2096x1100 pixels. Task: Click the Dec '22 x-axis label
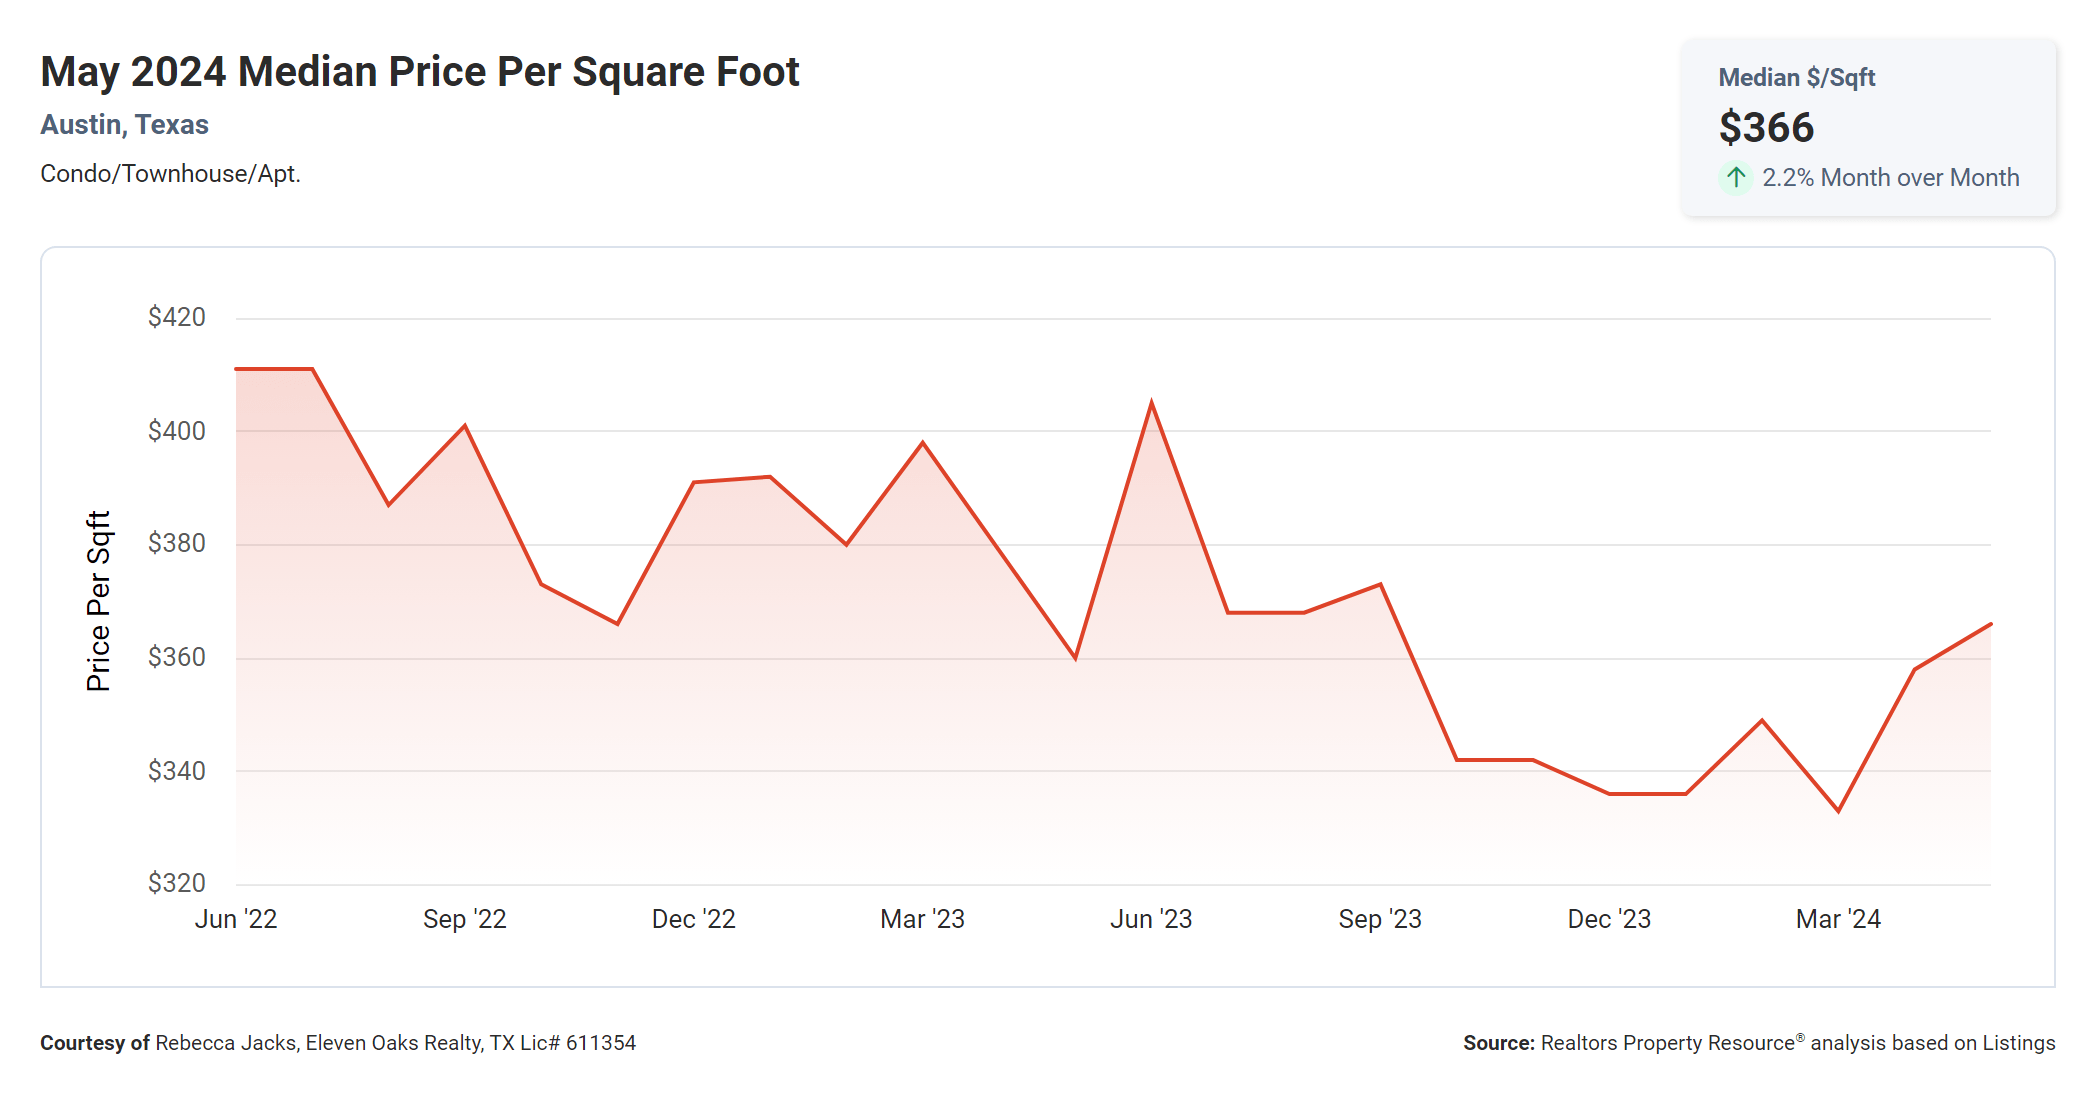pyautogui.click(x=694, y=919)
